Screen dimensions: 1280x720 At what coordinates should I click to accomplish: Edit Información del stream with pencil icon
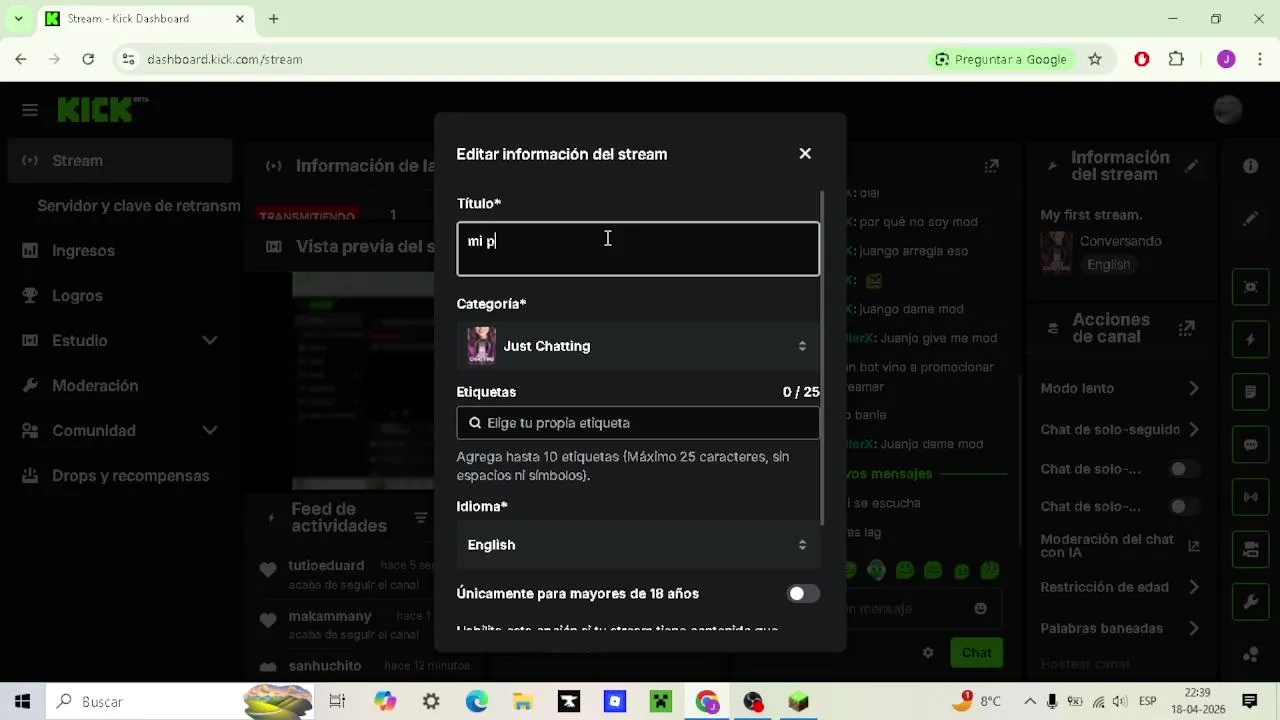(x=1191, y=166)
